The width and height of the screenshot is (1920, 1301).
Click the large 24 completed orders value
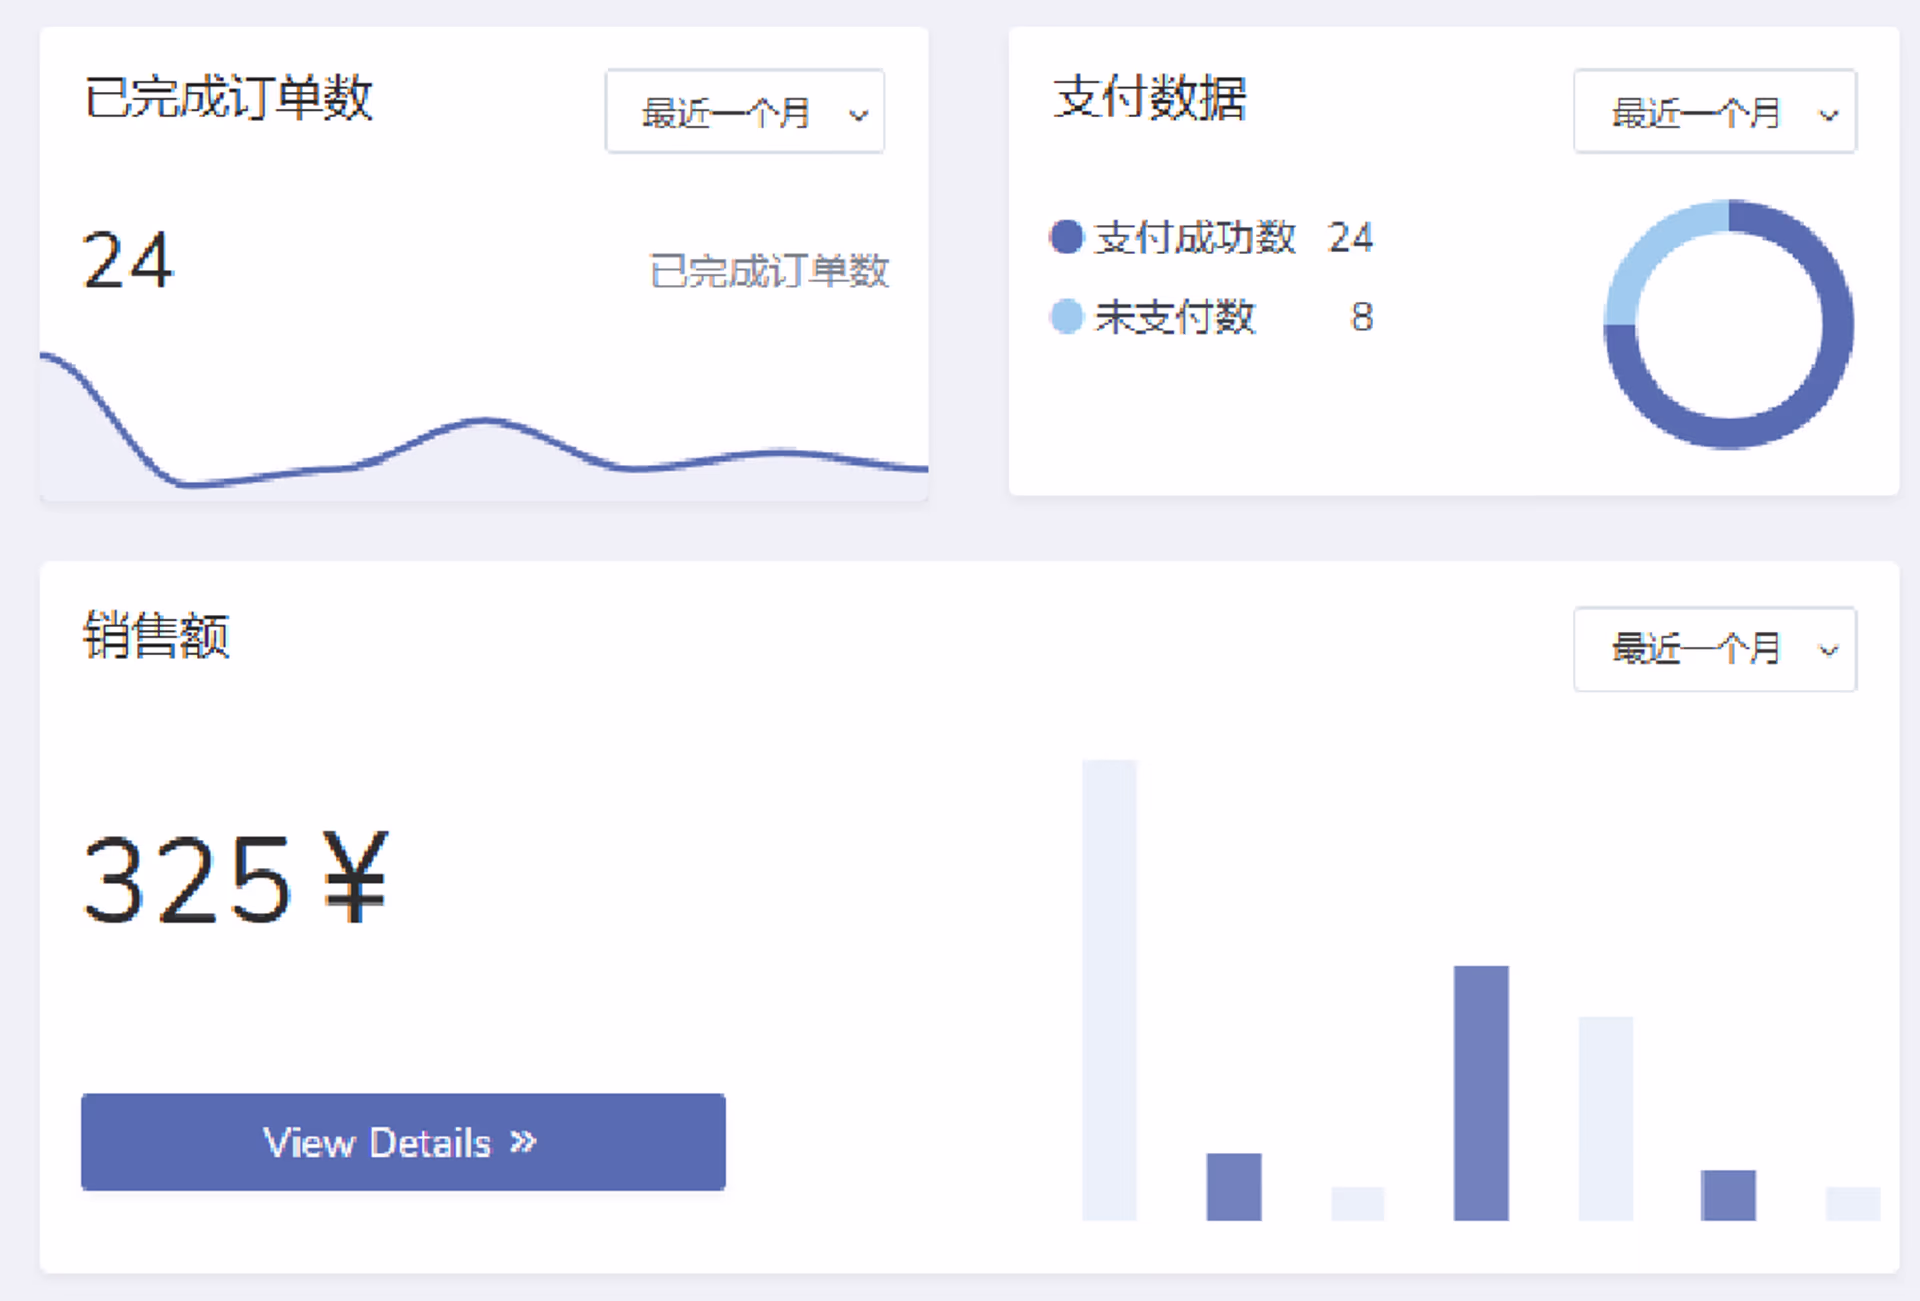[128, 260]
